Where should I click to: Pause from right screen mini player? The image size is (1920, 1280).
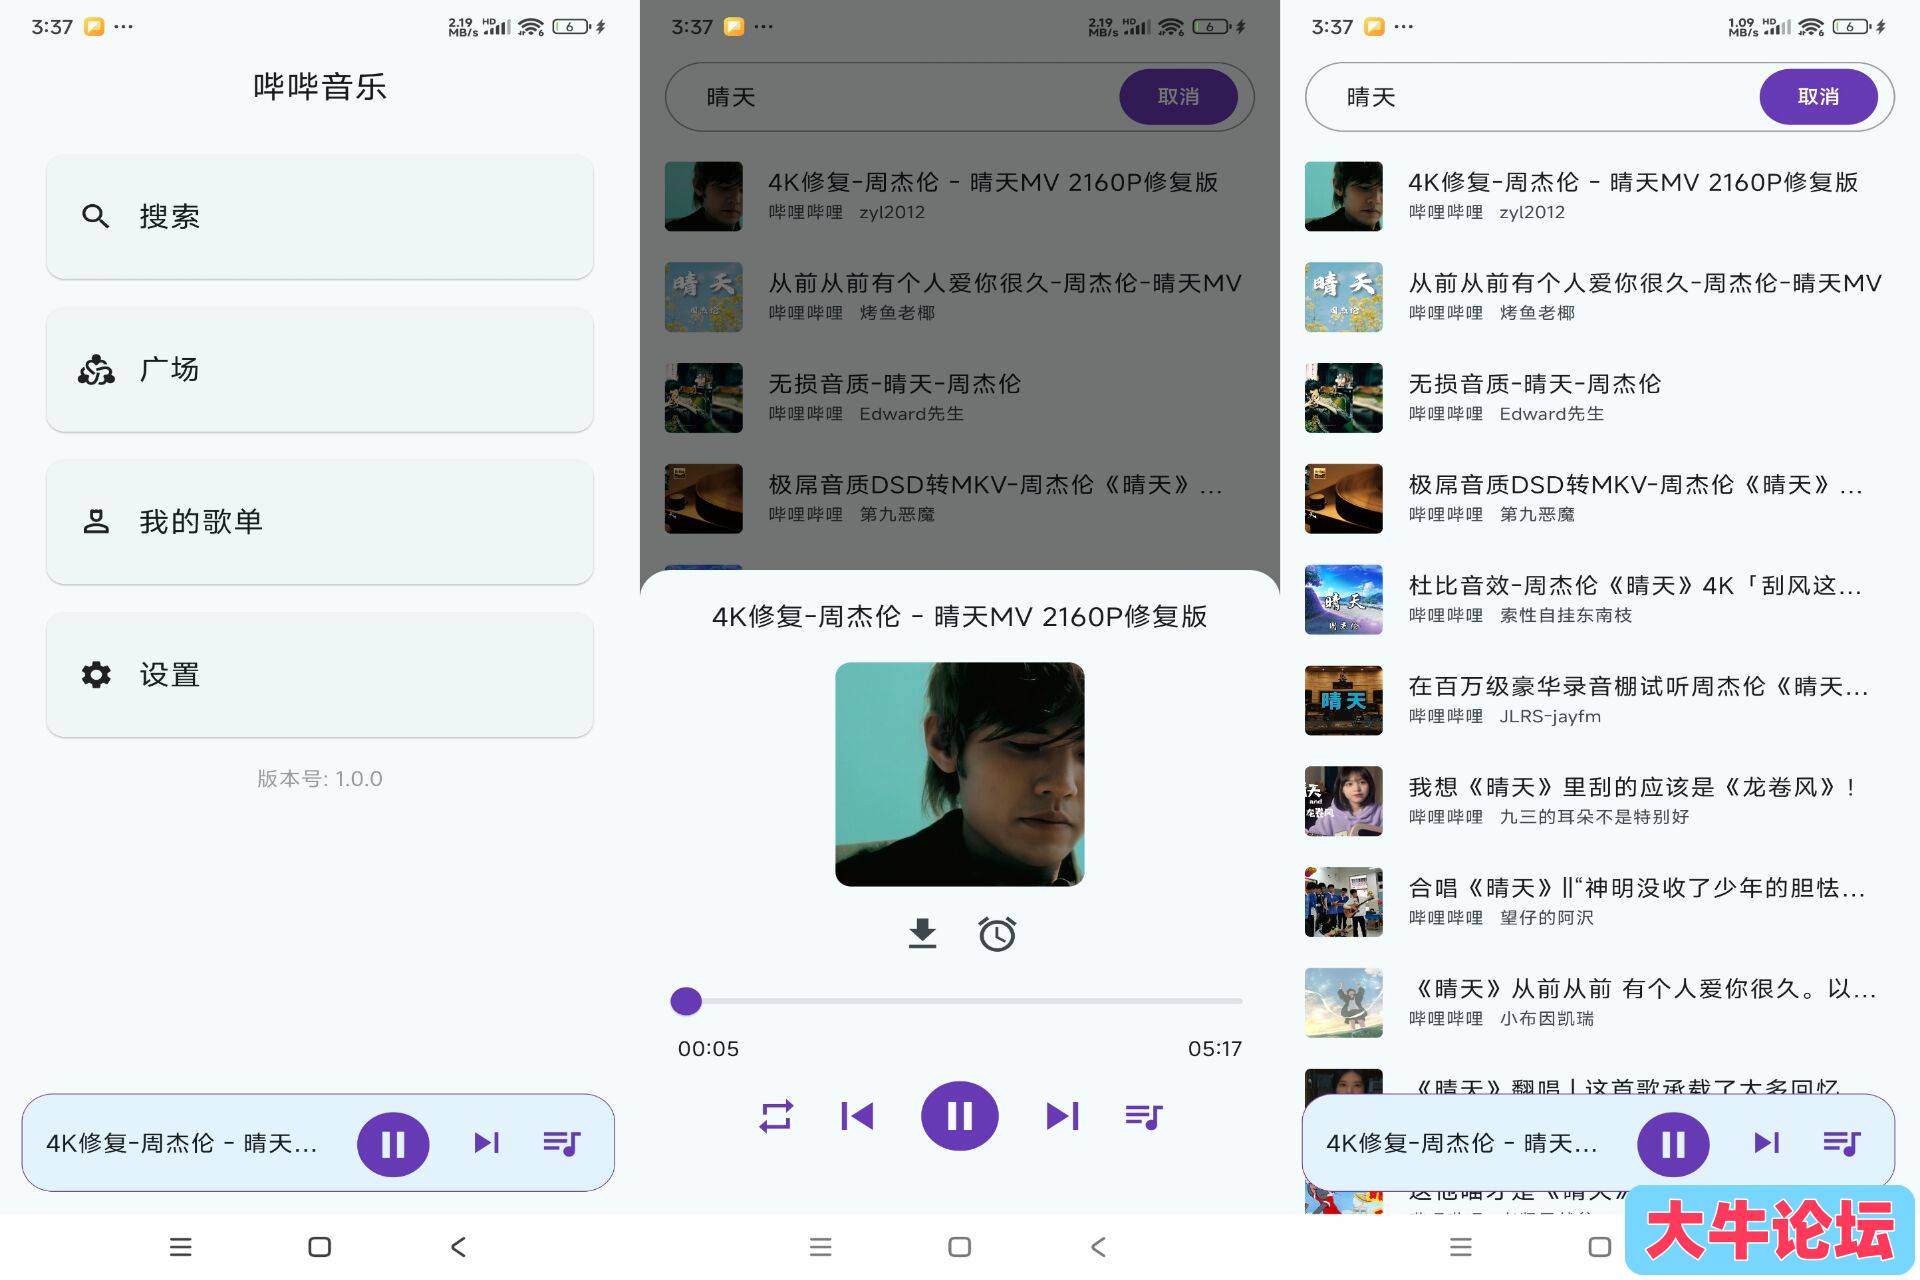[1673, 1143]
